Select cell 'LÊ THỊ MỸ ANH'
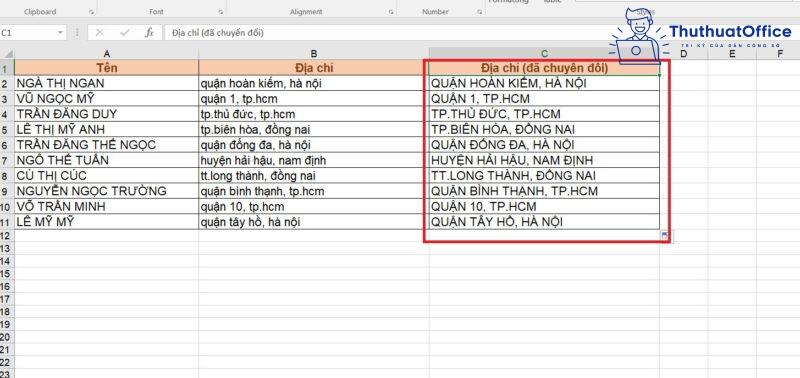Viewport: 800px width, 378px height. [107, 130]
